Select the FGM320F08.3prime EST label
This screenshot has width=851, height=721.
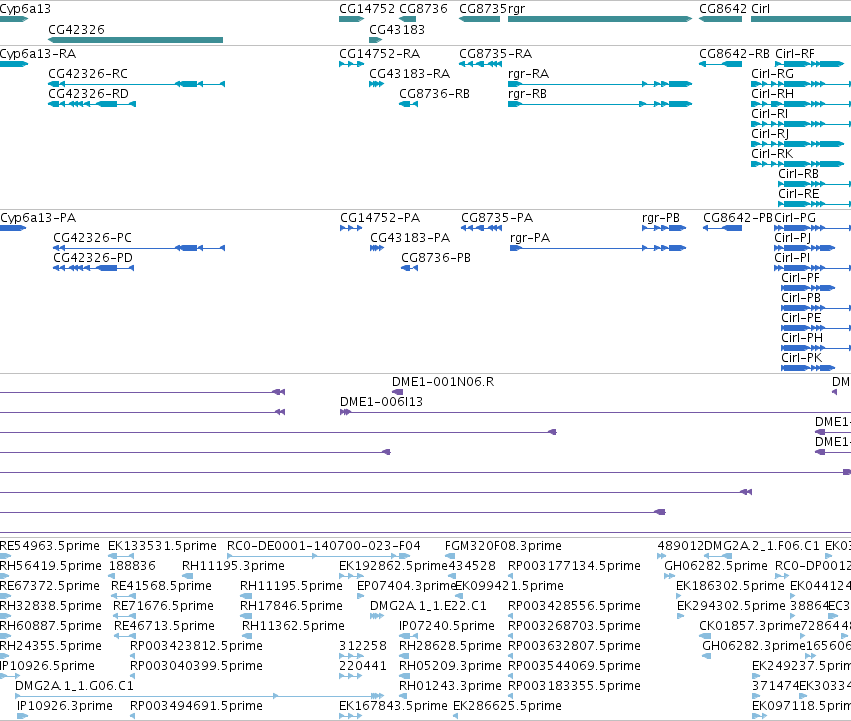[x=503, y=546]
